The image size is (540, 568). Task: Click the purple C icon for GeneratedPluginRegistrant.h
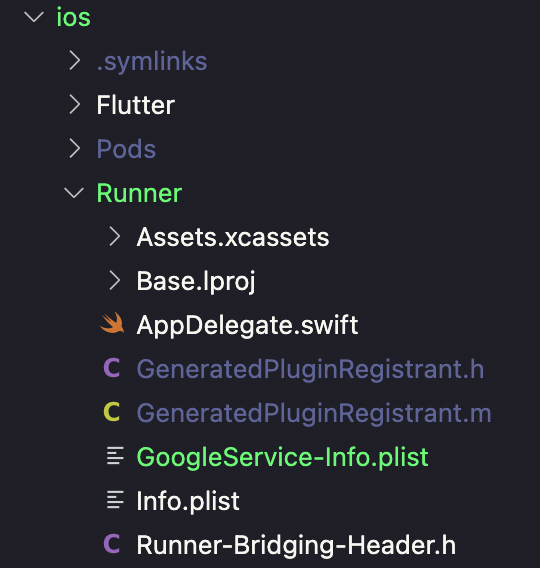112,368
